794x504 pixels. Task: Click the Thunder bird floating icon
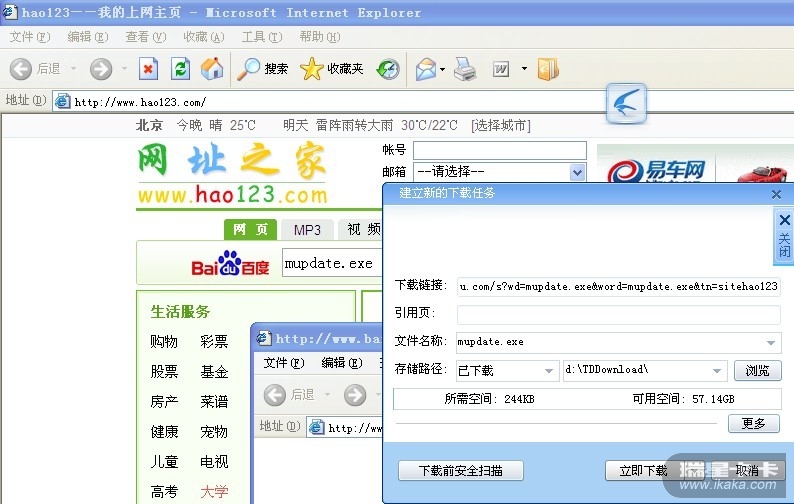click(626, 103)
